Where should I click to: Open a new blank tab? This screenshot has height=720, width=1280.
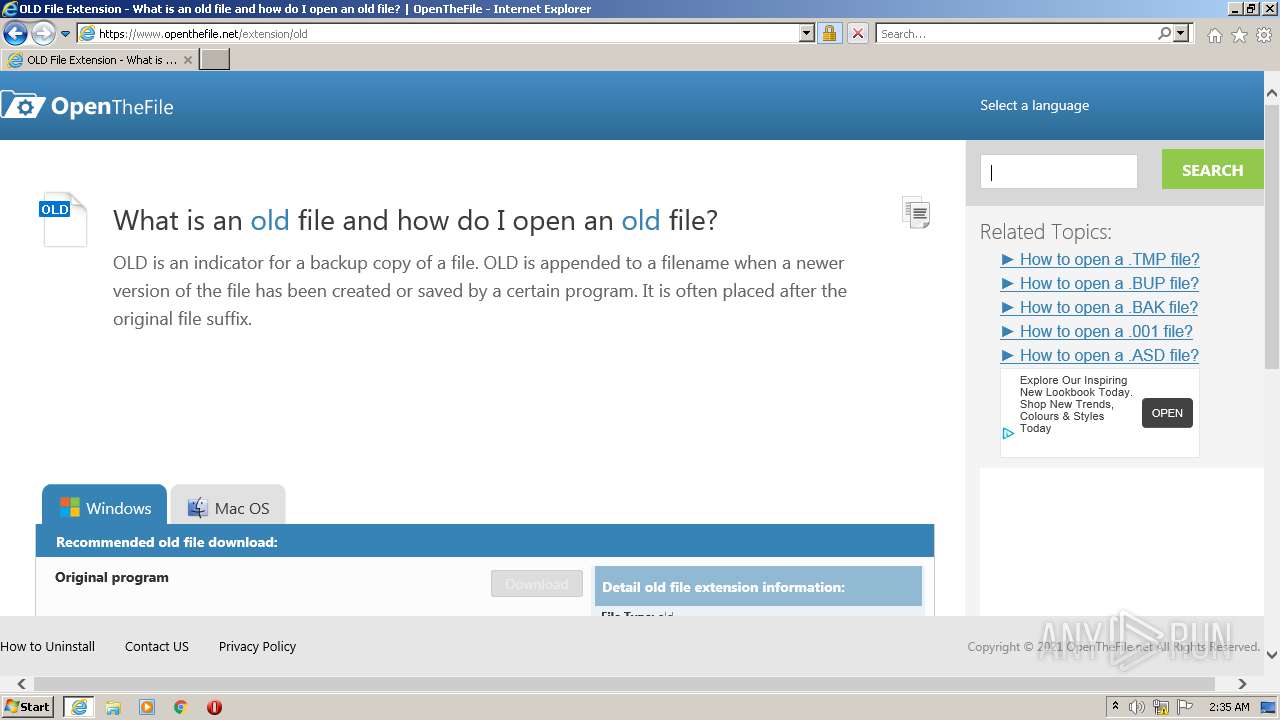(215, 60)
